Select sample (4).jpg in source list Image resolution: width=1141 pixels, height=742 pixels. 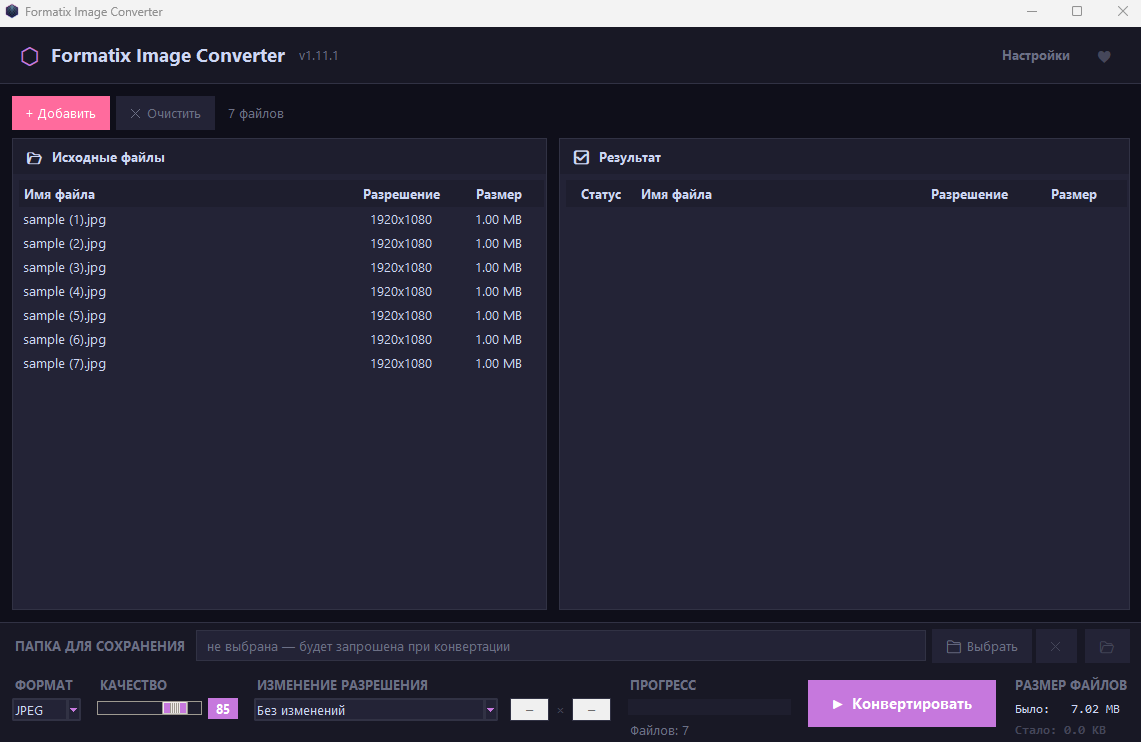click(x=279, y=291)
